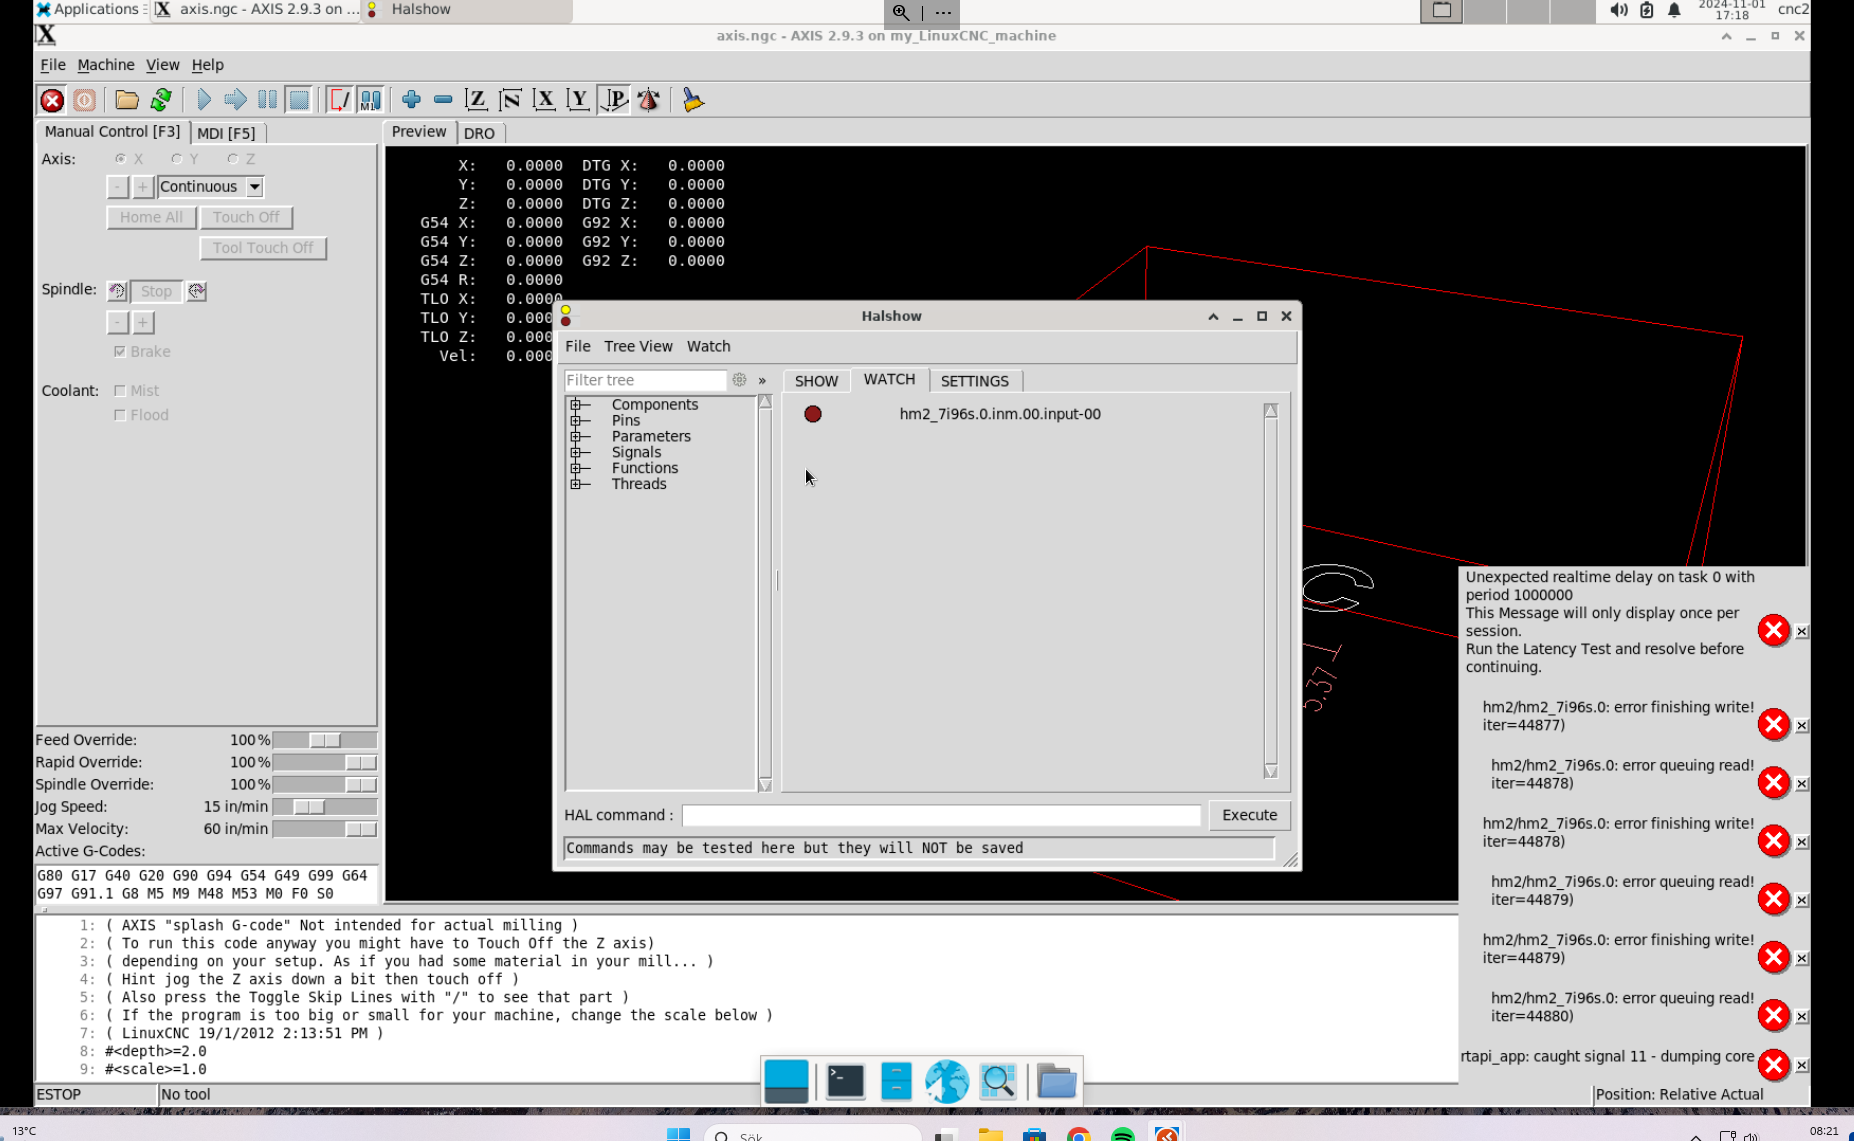Screen dimensions: 1854x1141
Task: Open the AXIS File menu
Action: coord(53,65)
